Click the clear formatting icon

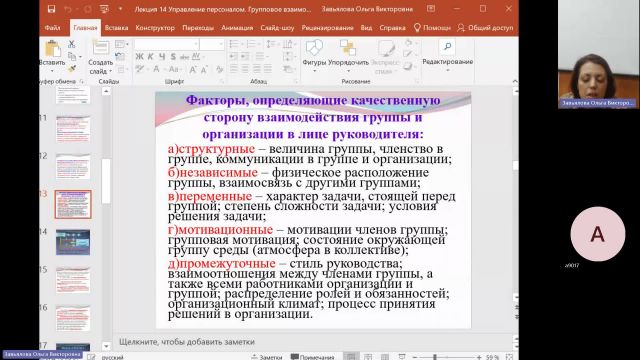[x=220, y=69]
